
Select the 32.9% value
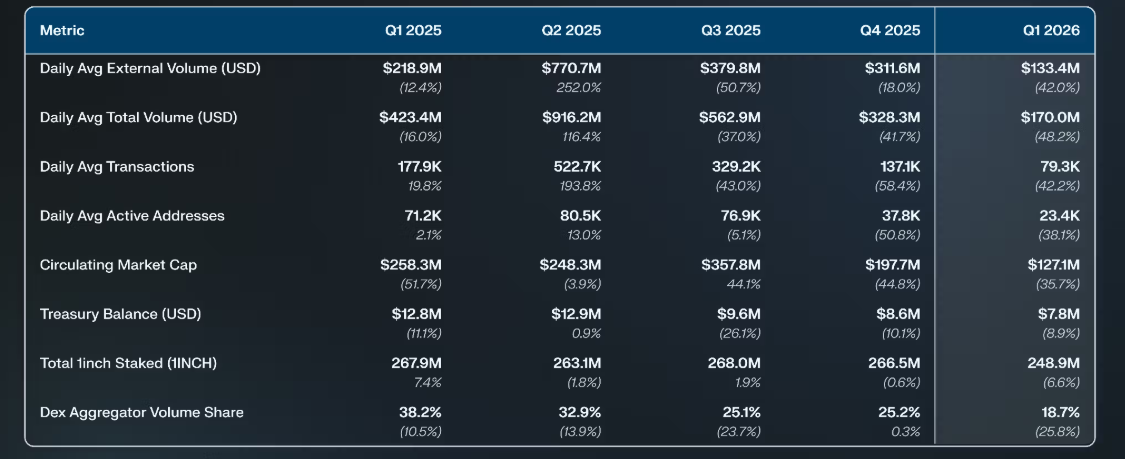(580, 412)
